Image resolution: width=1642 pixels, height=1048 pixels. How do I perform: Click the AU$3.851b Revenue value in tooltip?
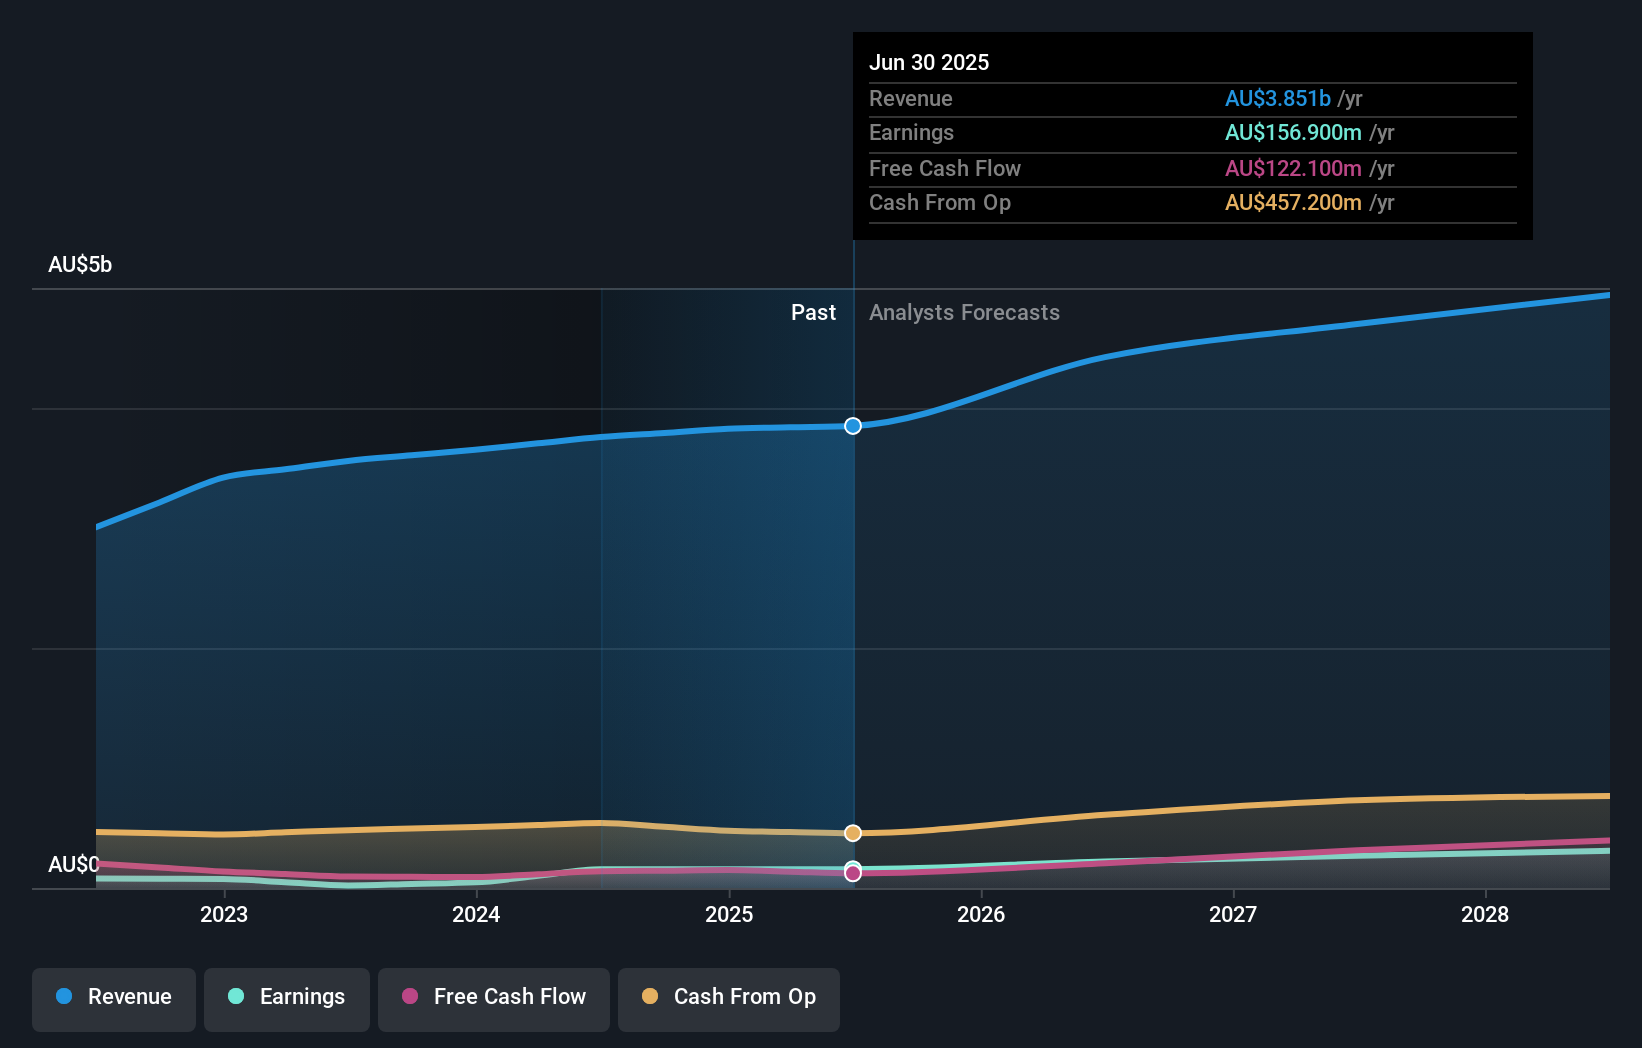(x=1277, y=99)
